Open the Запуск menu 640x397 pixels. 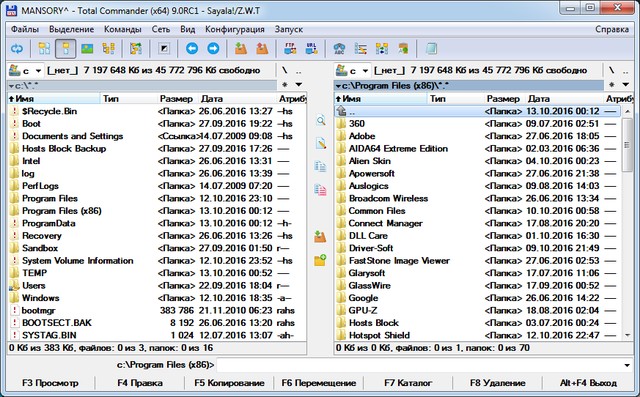click(289, 29)
